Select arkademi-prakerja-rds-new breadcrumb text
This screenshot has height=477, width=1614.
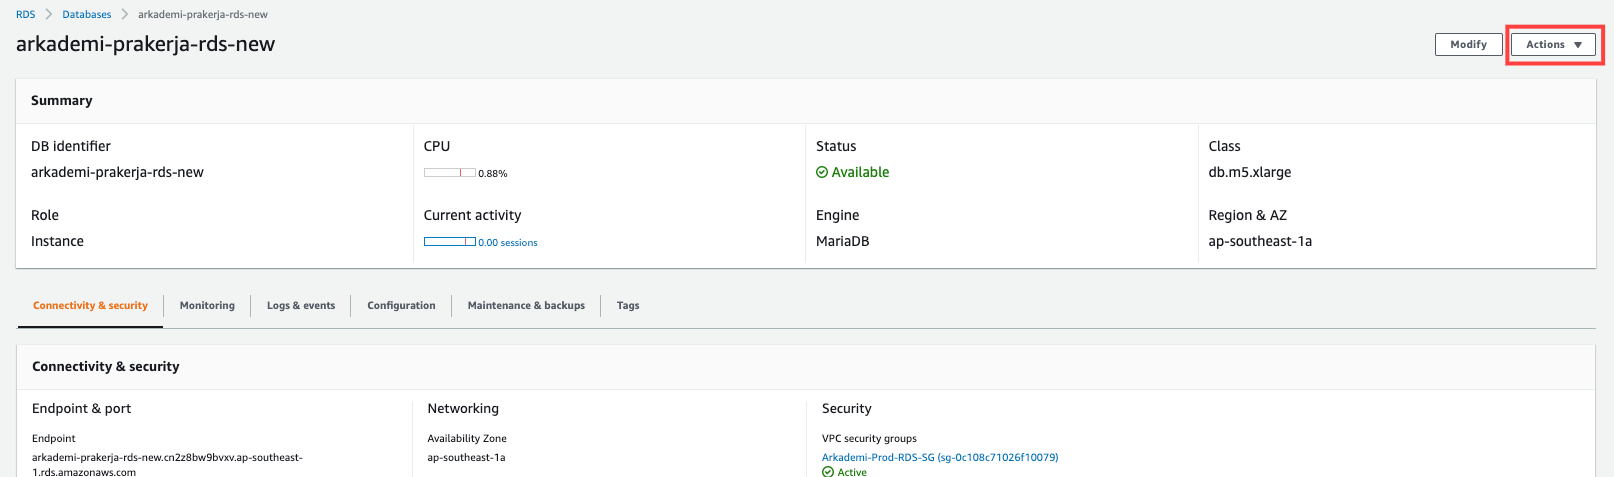203,14
